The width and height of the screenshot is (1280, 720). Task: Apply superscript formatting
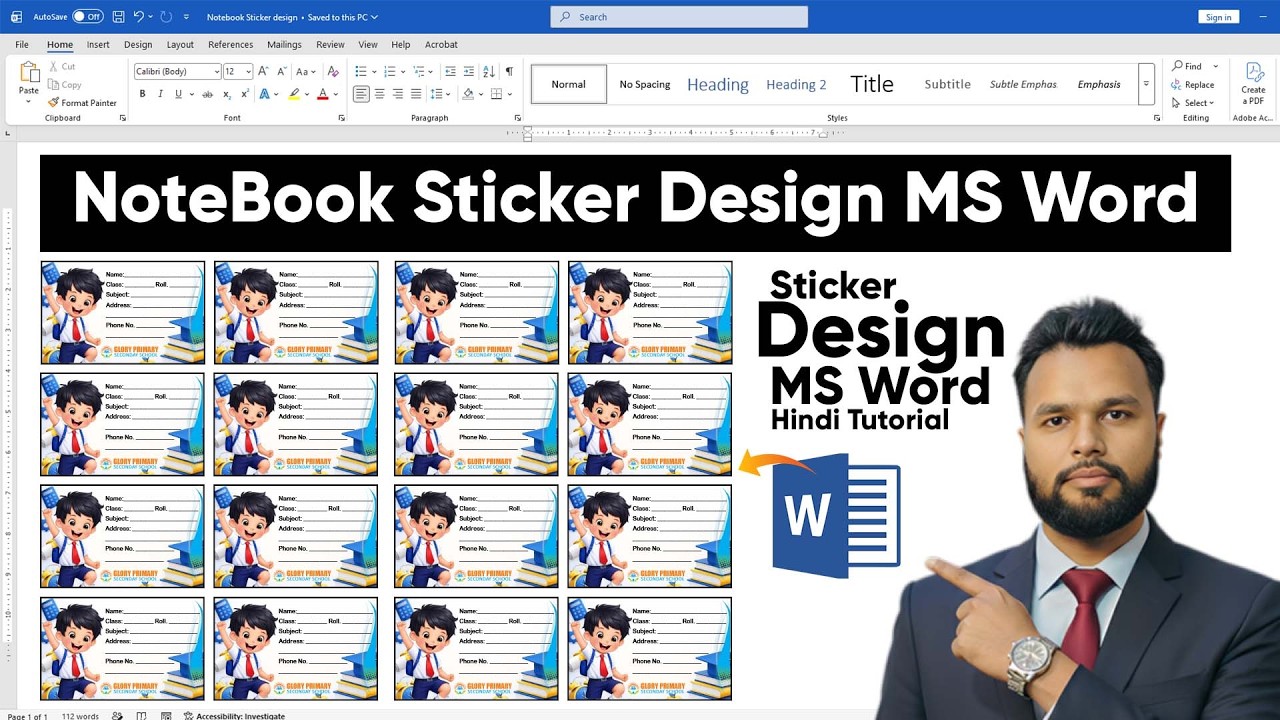[246, 94]
